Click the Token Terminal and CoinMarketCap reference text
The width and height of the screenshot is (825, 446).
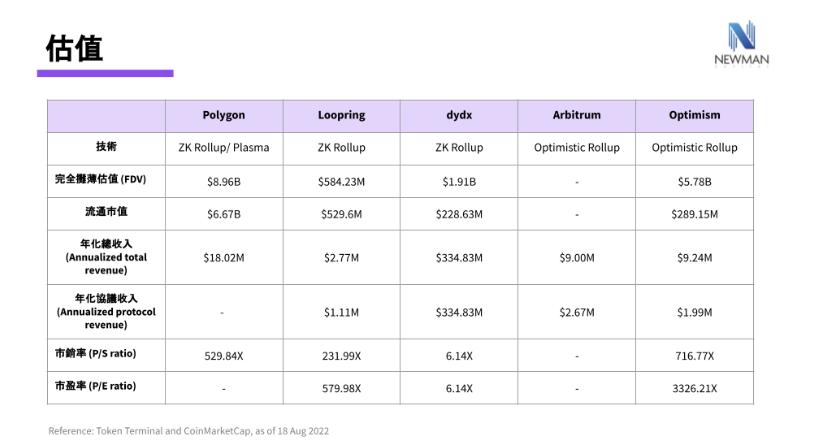pos(188,431)
